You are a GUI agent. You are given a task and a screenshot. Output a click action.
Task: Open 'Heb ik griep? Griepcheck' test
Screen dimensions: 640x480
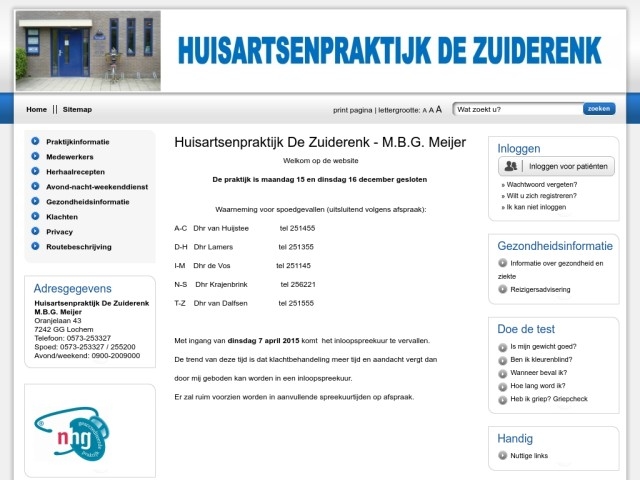pos(548,398)
